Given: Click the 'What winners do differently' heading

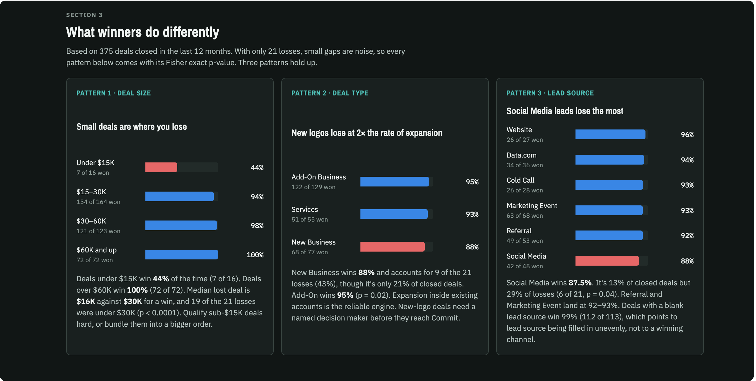Looking at the screenshot, I should pyautogui.click(x=143, y=32).
